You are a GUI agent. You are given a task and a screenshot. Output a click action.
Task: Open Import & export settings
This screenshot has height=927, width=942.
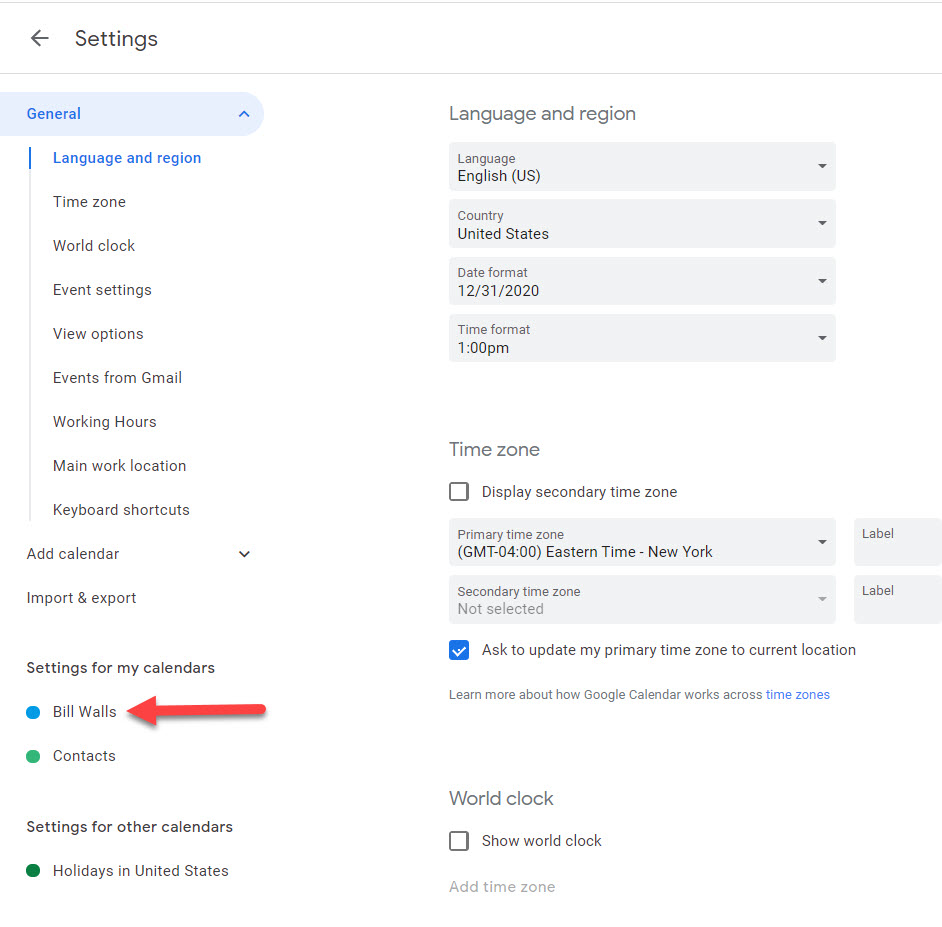click(81, 597)
